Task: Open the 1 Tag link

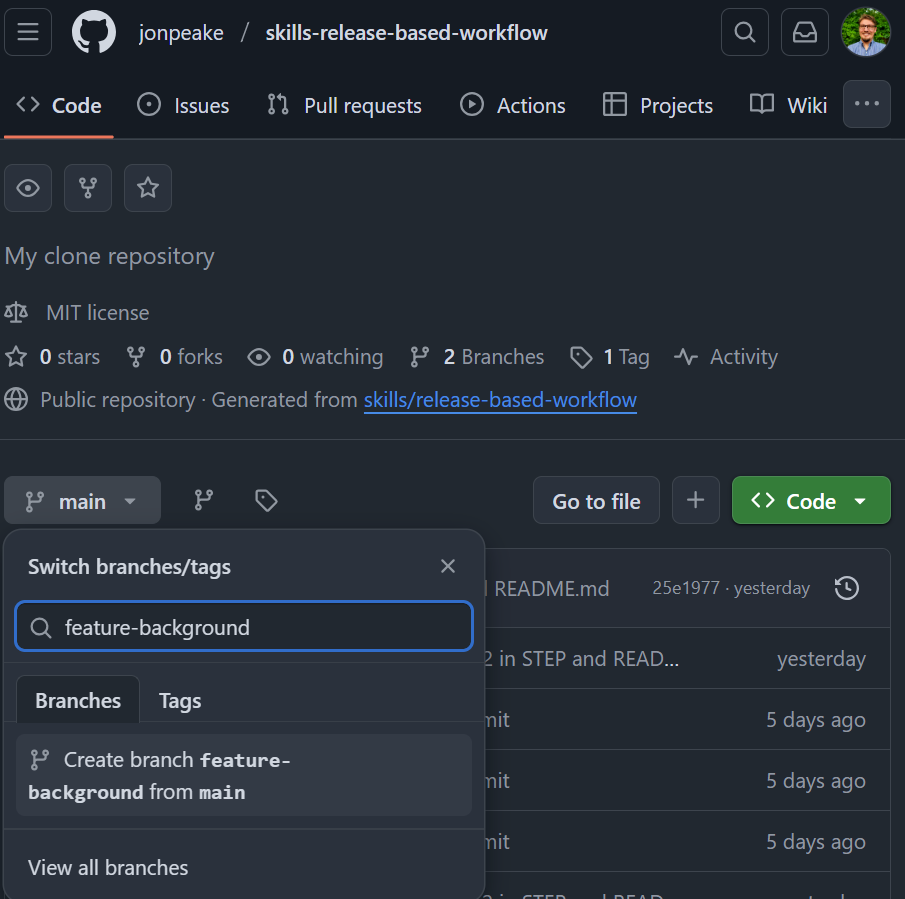Action: coord(609,357)
